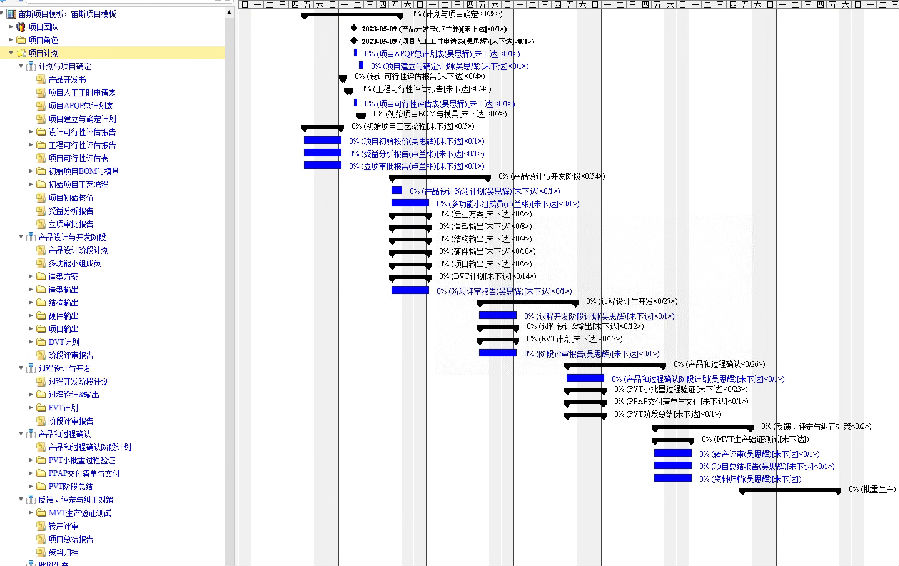Screen dimensions: 899x566
Task: Select the 多功能小组成员 item
Action: [75, 263]
